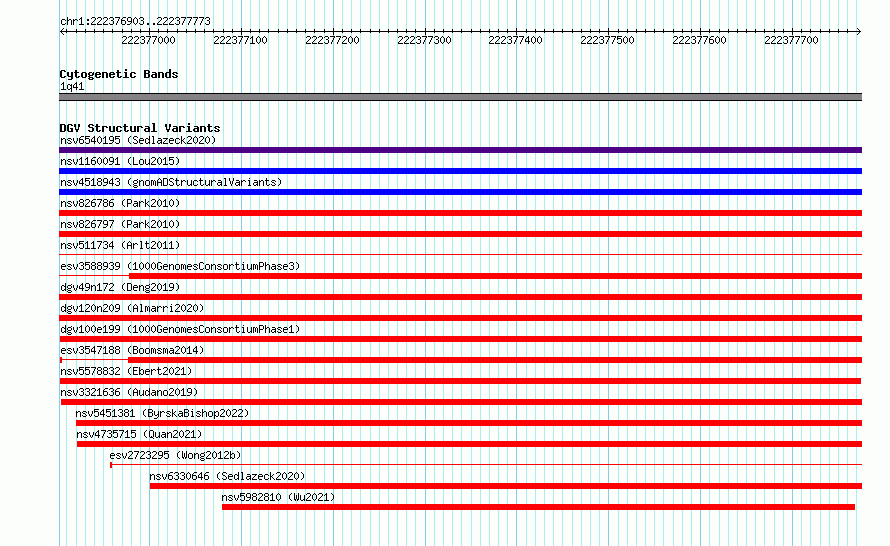Click the nsv6540195 (Sedlazeck2020) variant label
890x546 pixels.
[138, 140]
